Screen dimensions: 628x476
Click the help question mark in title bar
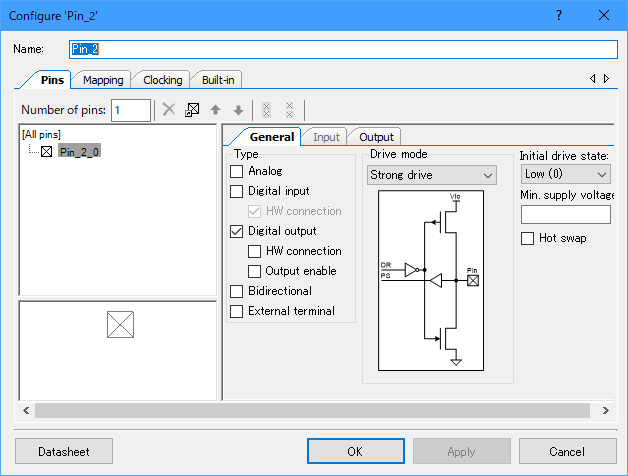(558, 15)
